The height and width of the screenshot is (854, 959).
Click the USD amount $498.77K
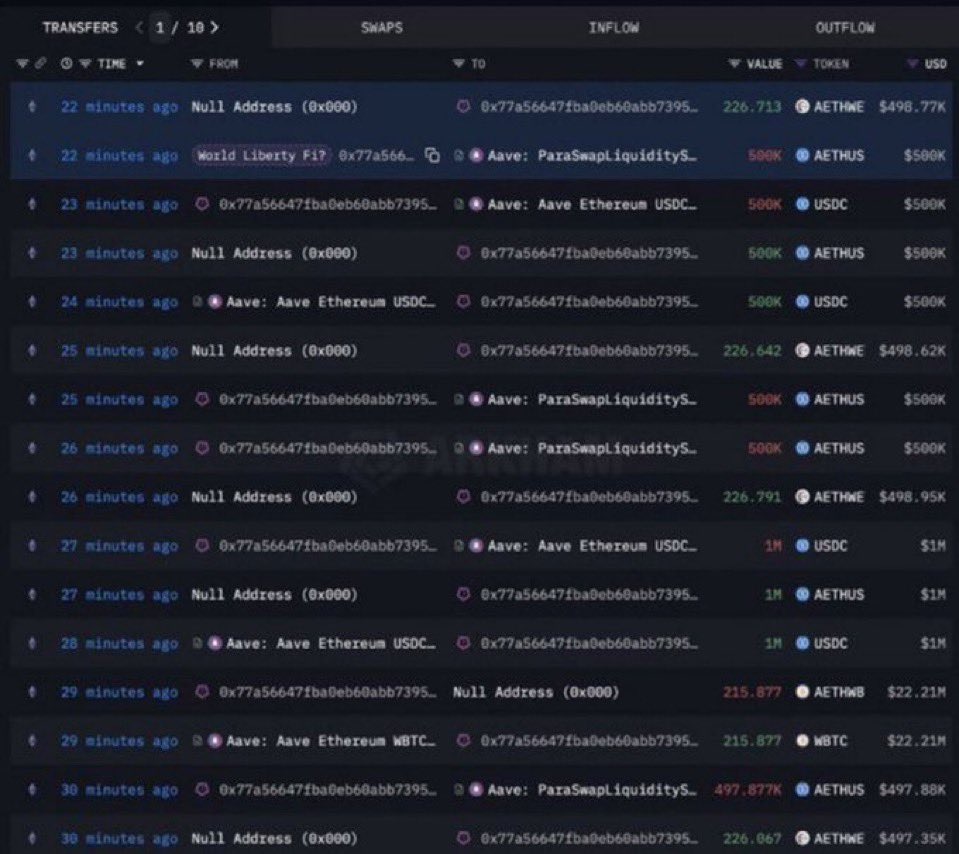[x=912, y=106]
